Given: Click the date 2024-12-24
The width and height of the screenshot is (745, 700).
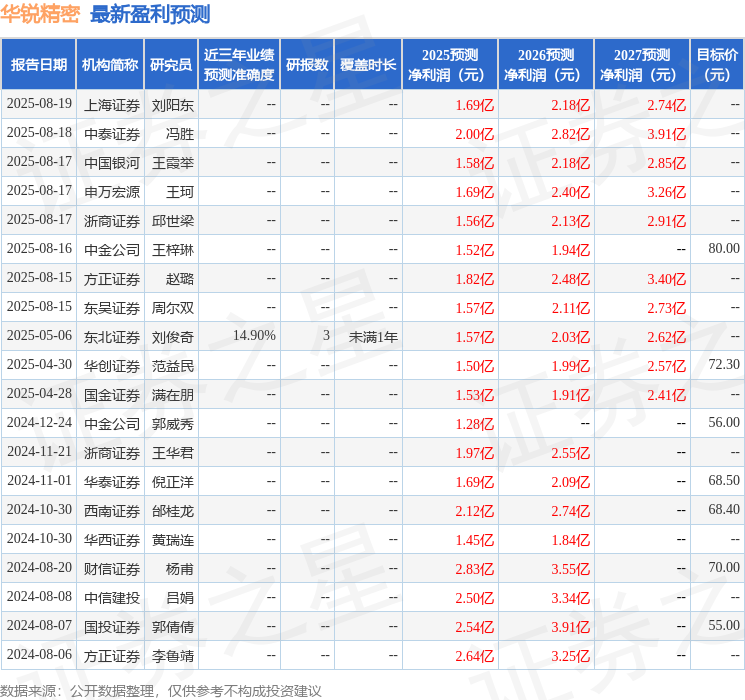Looking at the screenshot, I should coord(39,422).
